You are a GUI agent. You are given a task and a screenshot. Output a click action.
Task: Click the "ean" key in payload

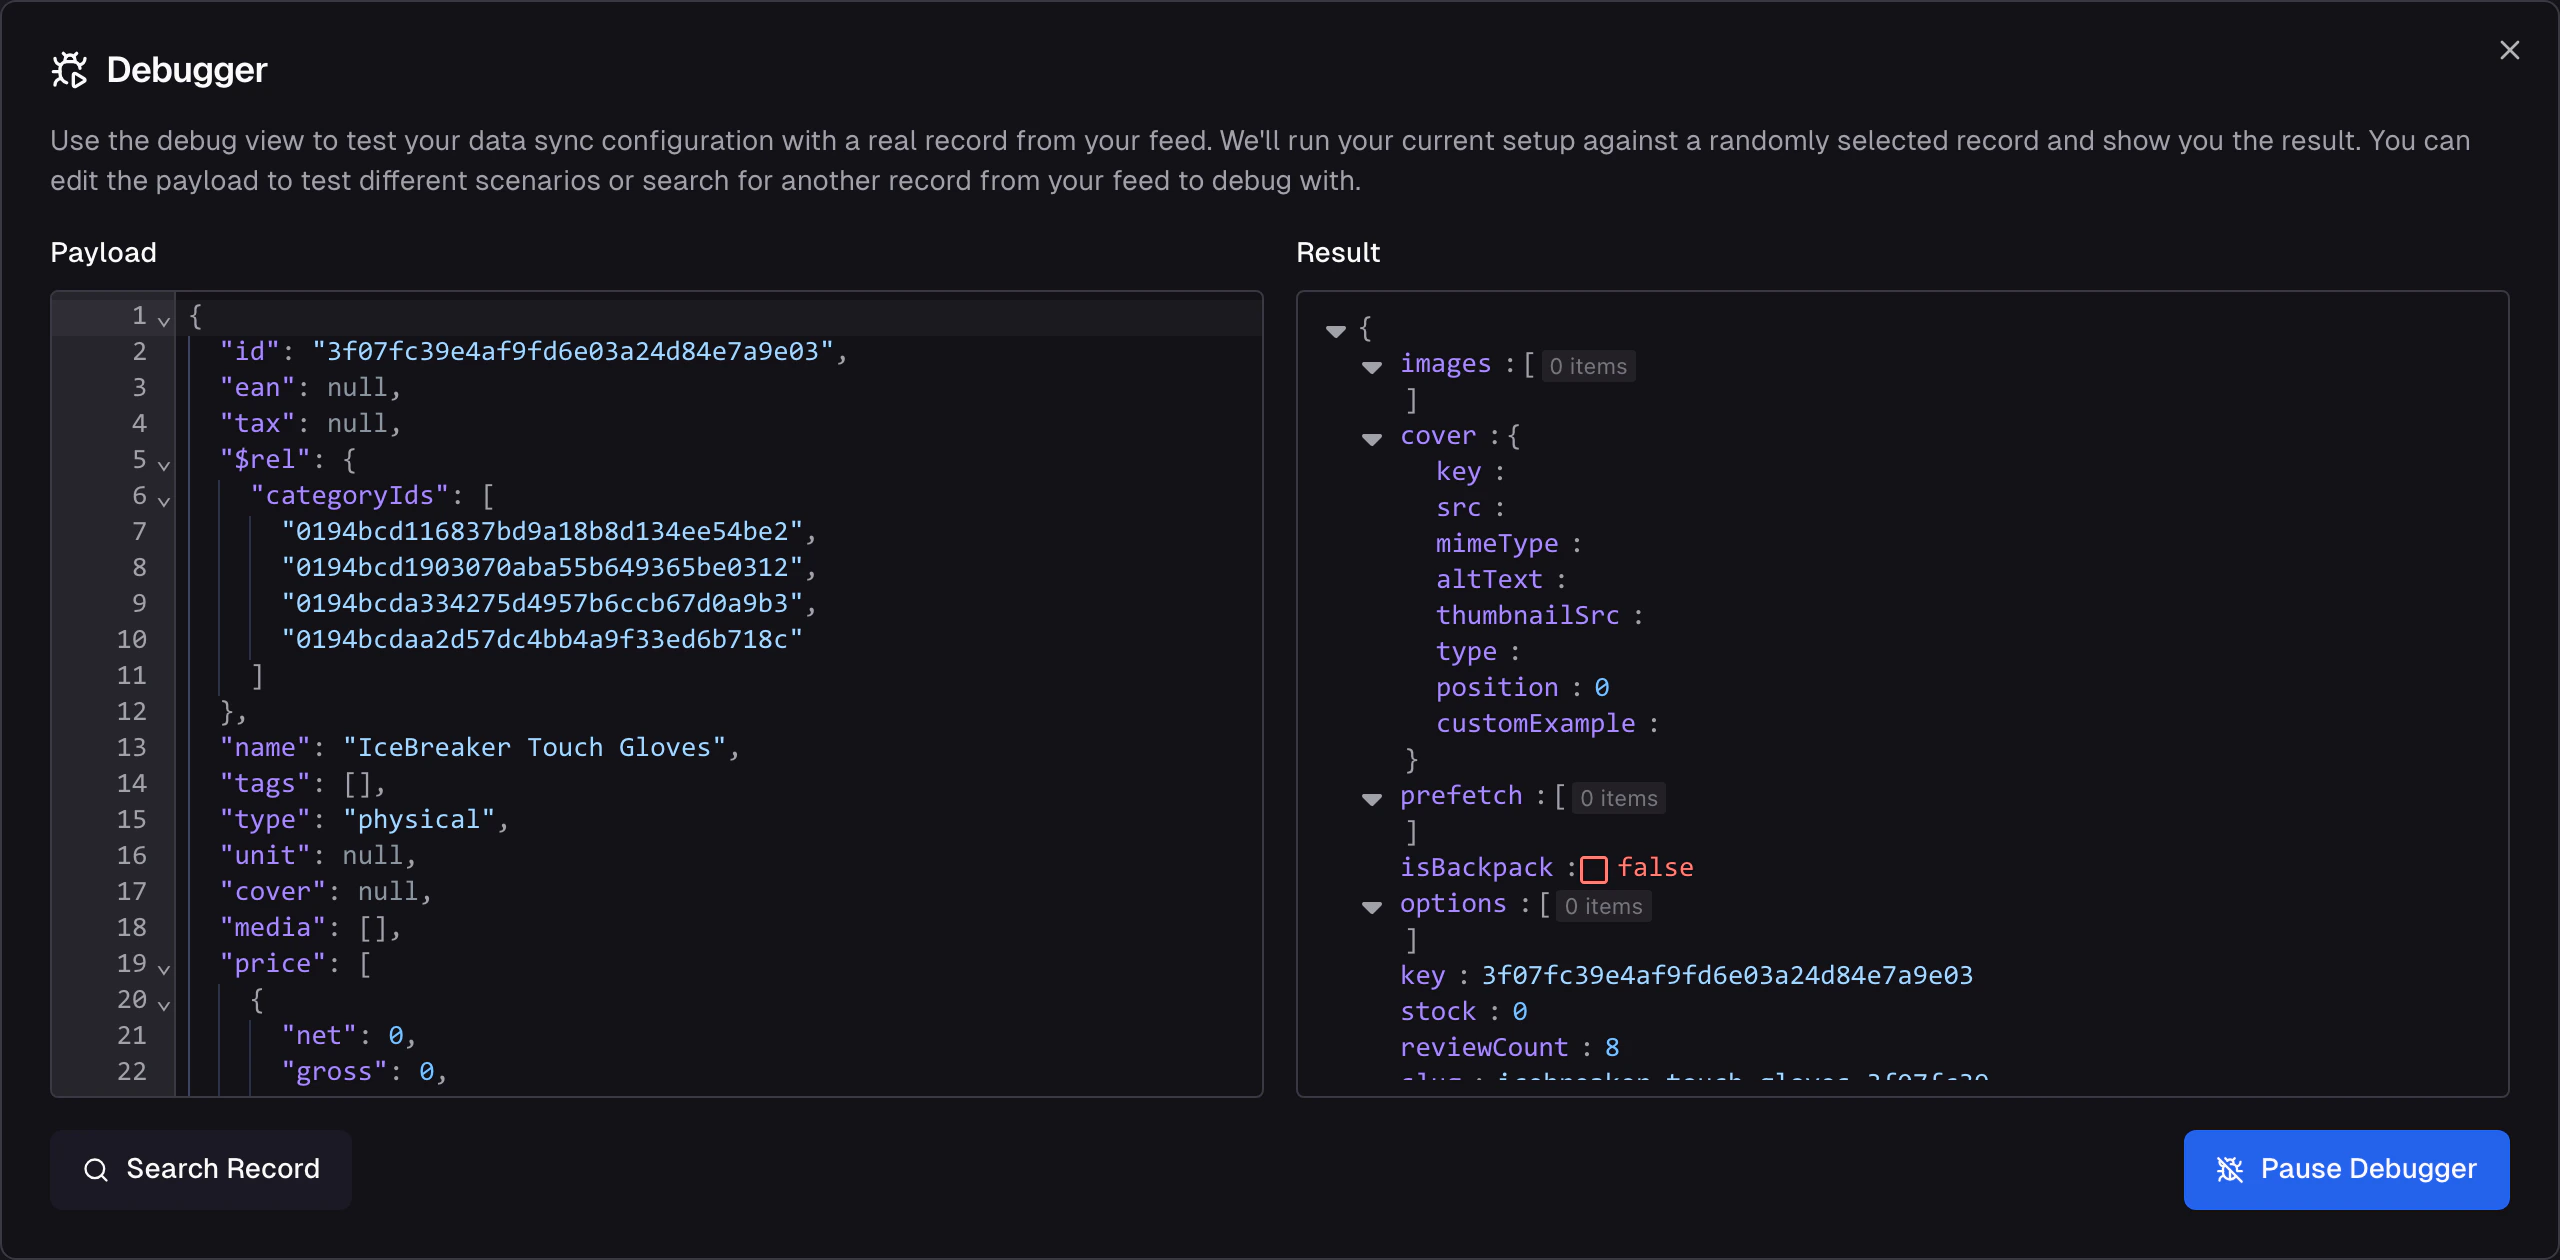258,388
